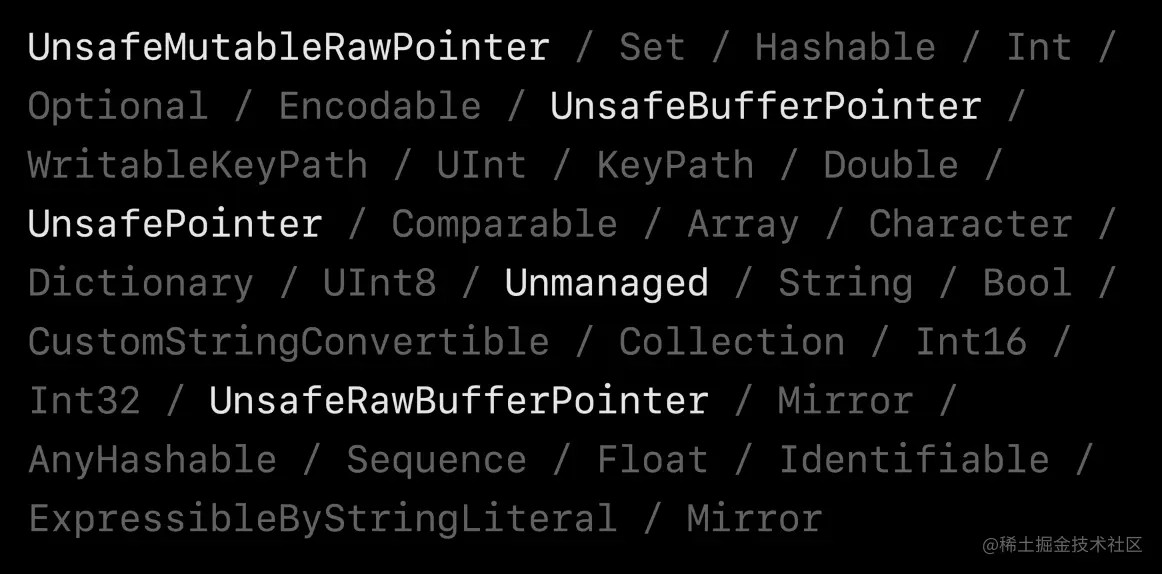Viewport: 1162px width, 574px height.
Task: Click the watermark text at bottom right
Action: 1063,545
